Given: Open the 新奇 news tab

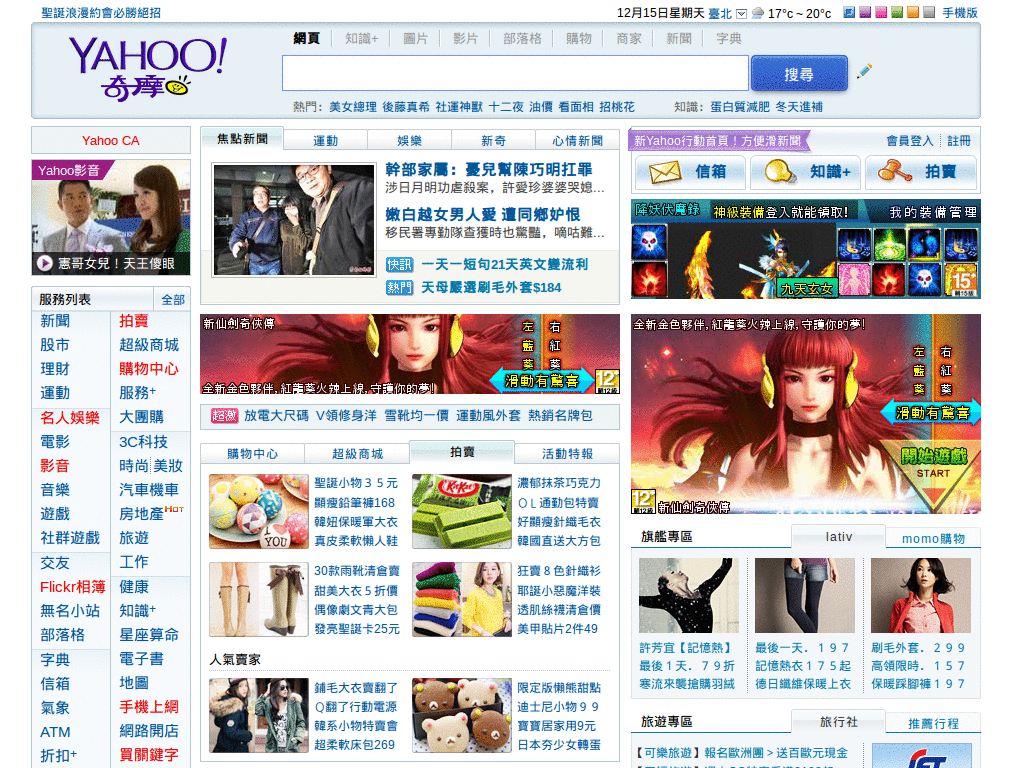Looking at the screenshot, I should [493, 140].
